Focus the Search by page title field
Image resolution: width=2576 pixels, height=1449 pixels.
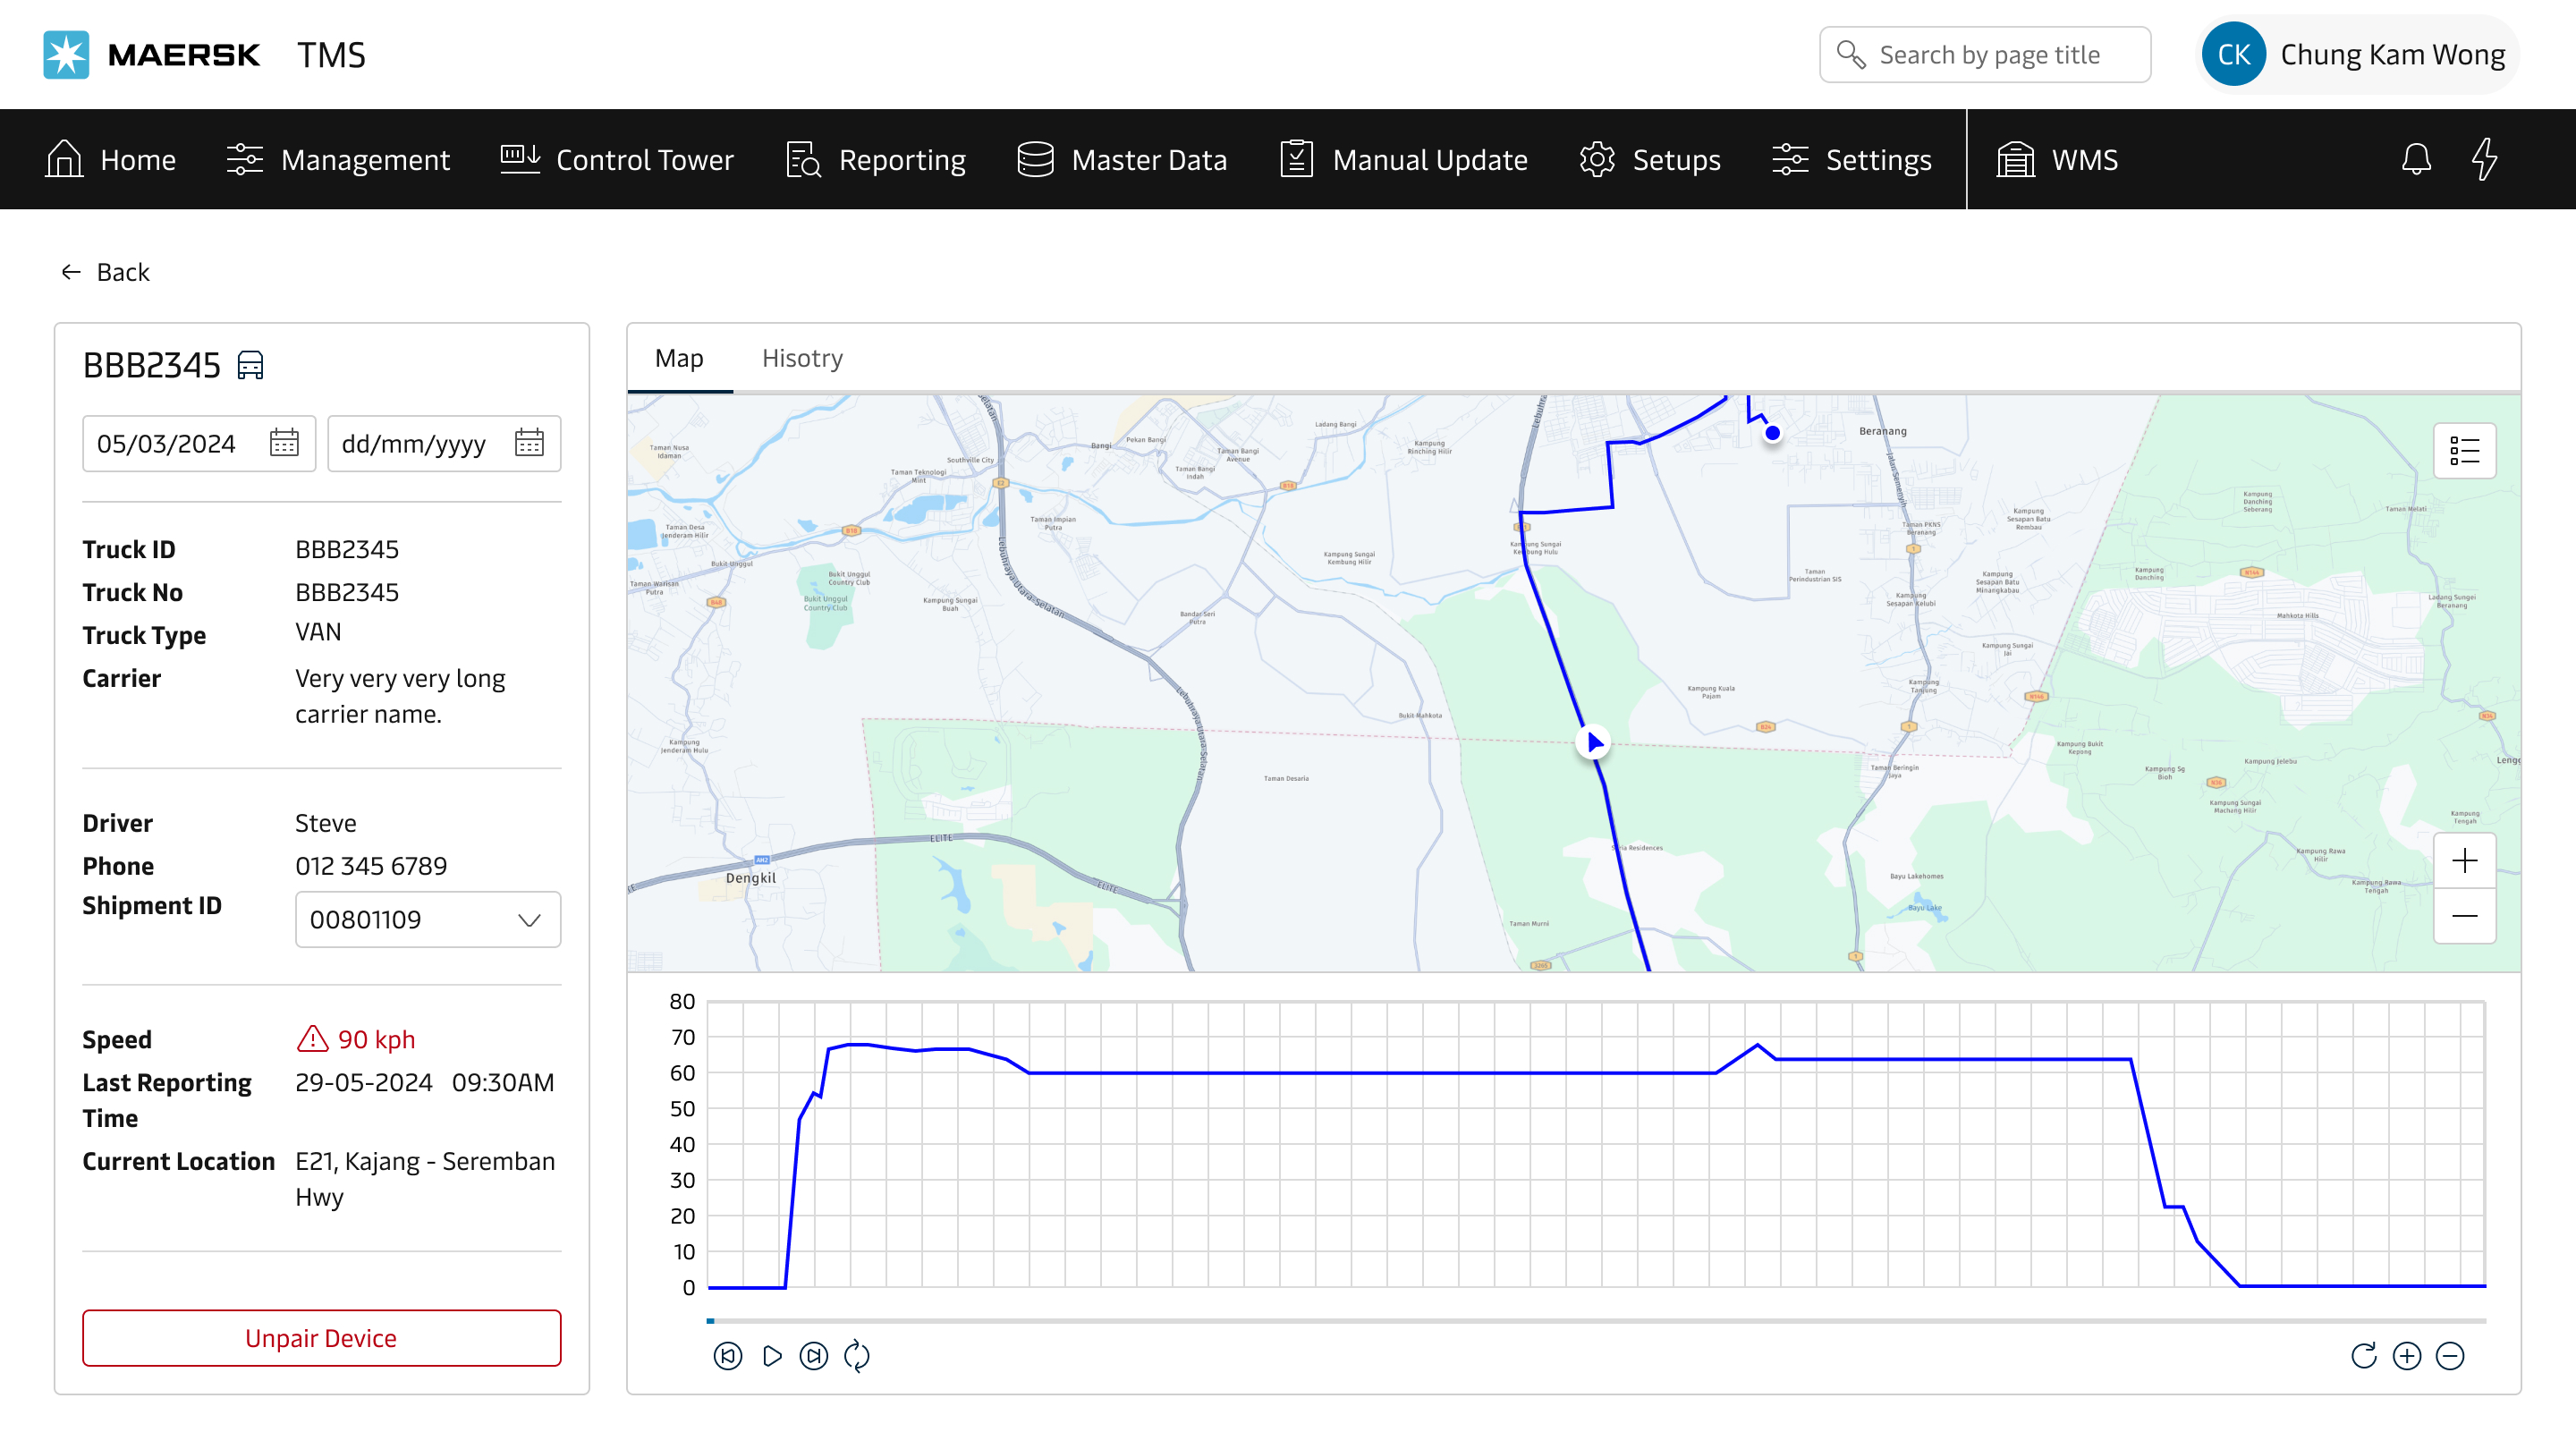(1990, 55)
